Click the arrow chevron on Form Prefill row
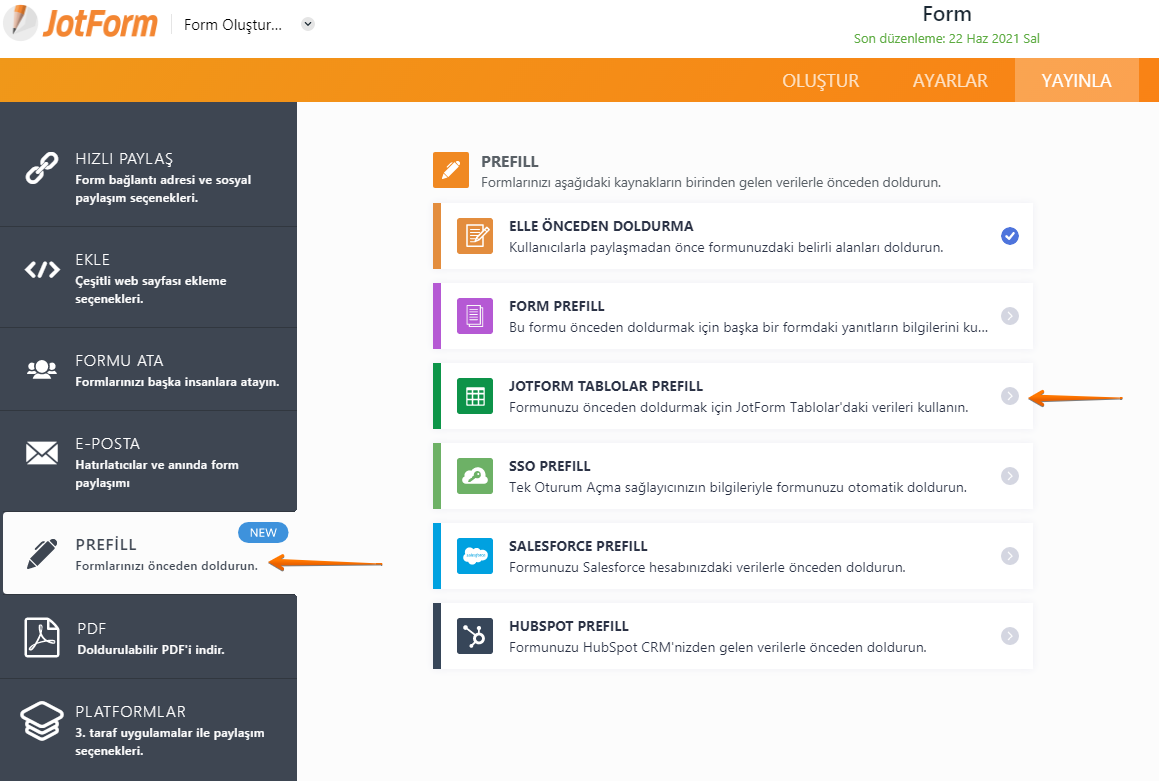 coord(1010,316)
